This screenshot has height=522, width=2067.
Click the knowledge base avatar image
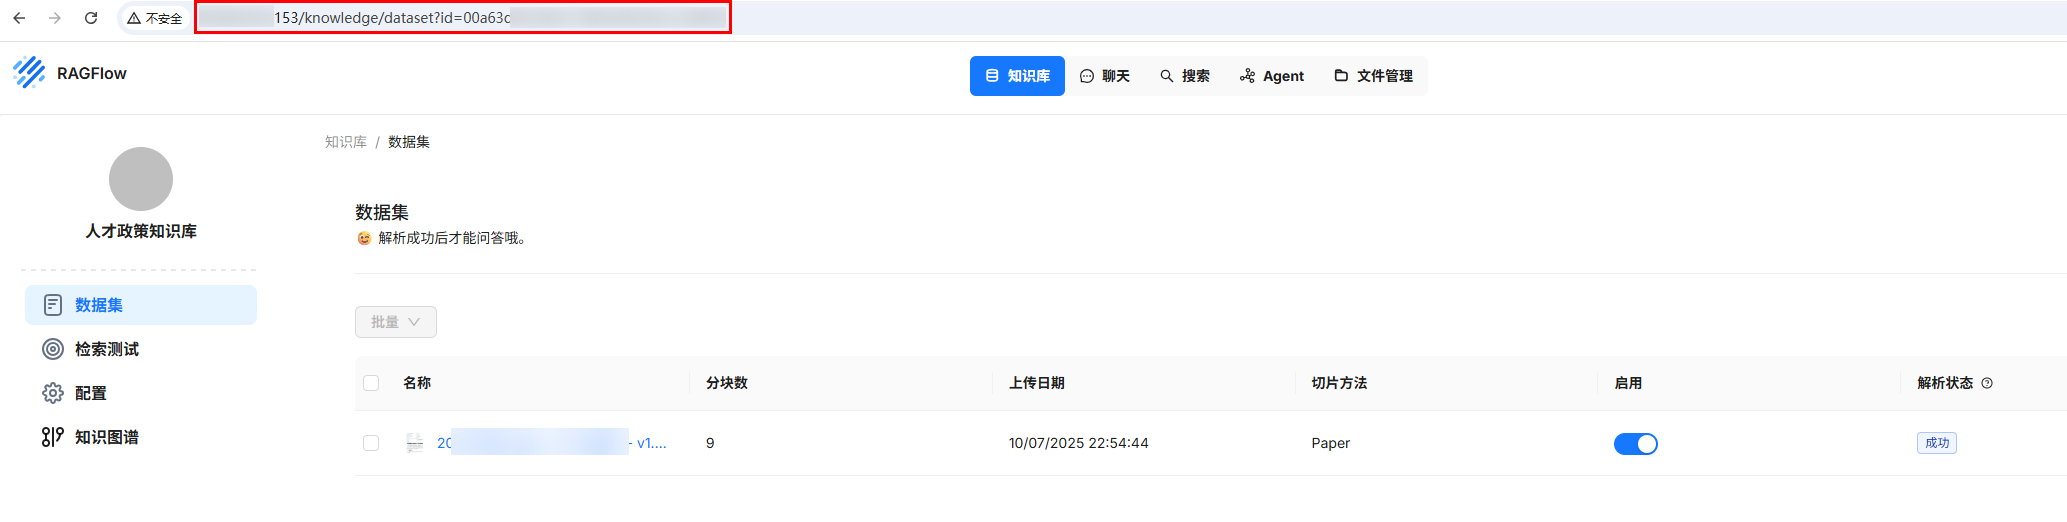pyautogui.click(x=141, y=179)
